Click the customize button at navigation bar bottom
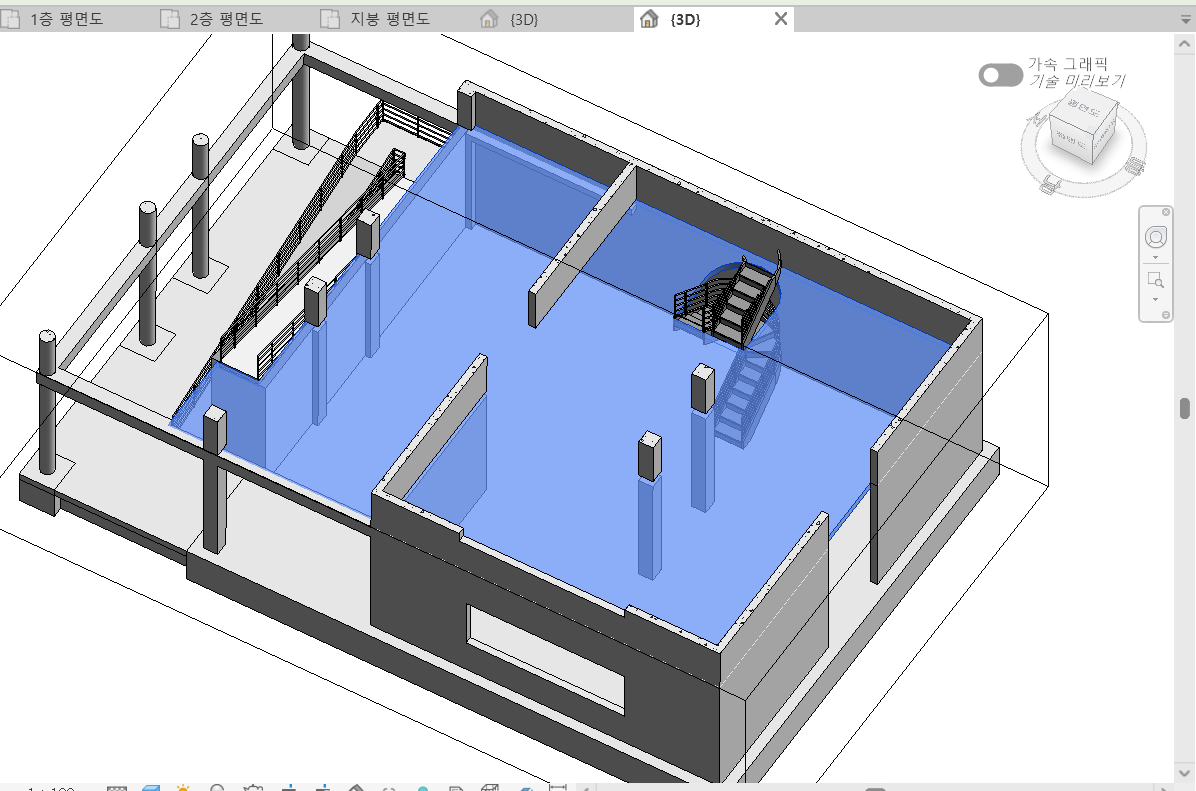Image resolution: width=1196 pixels, height=791 pixels. tap(1165, 316)
